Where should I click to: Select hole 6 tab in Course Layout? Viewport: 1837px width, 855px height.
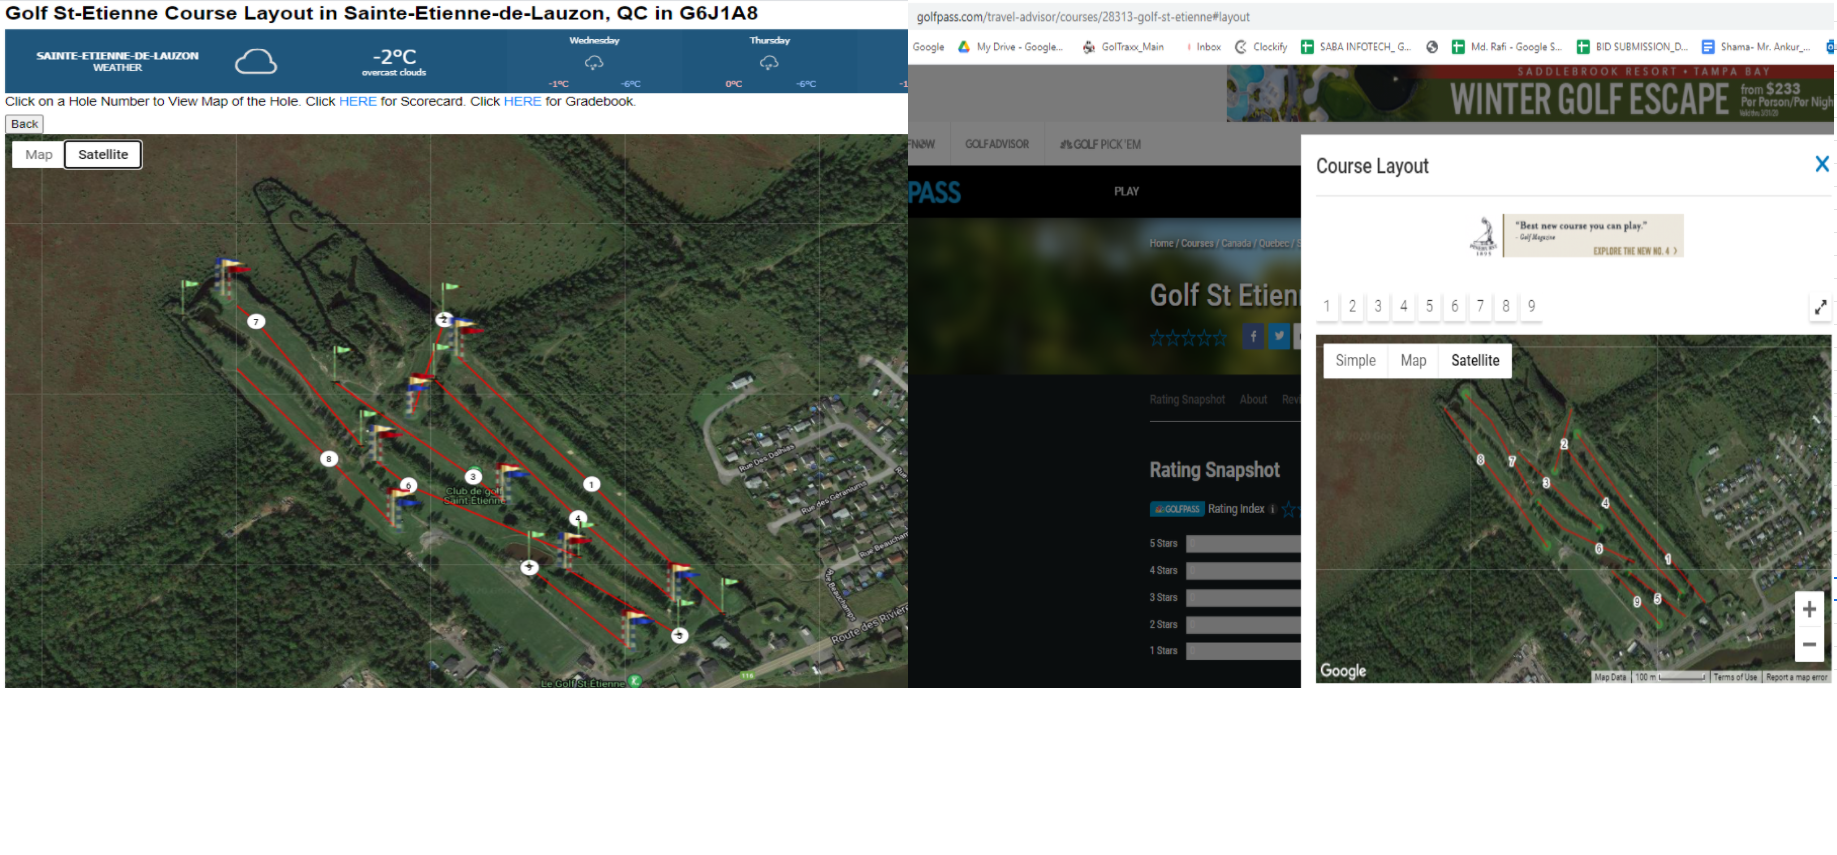1454,307
